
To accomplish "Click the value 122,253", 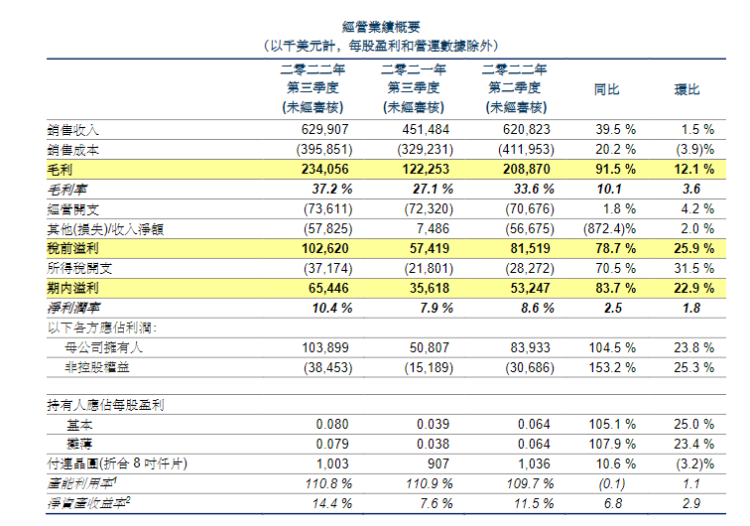I will coord(426,169).
